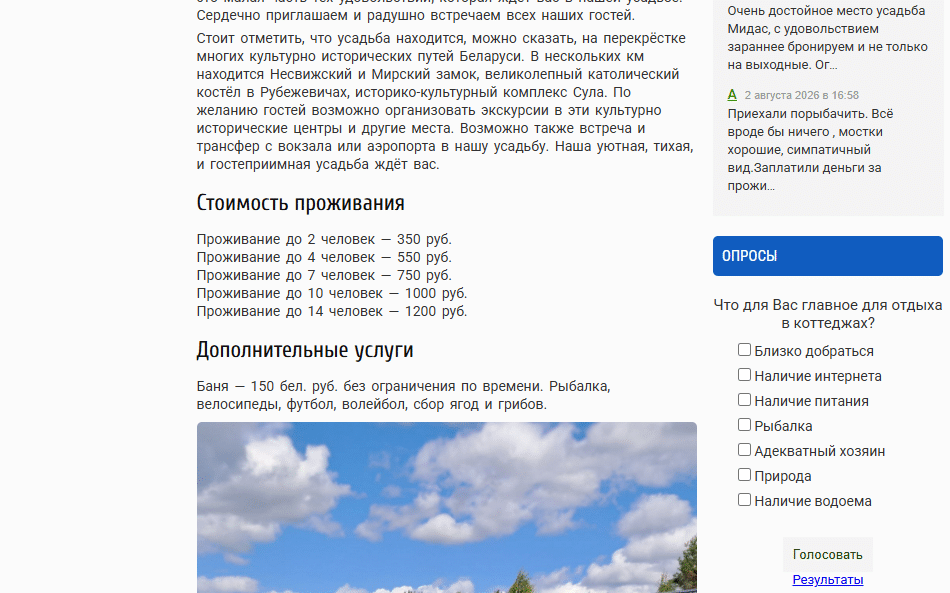
Task: Mark the 'Наличие водоема' checkbox
Action: coord(744,500)
